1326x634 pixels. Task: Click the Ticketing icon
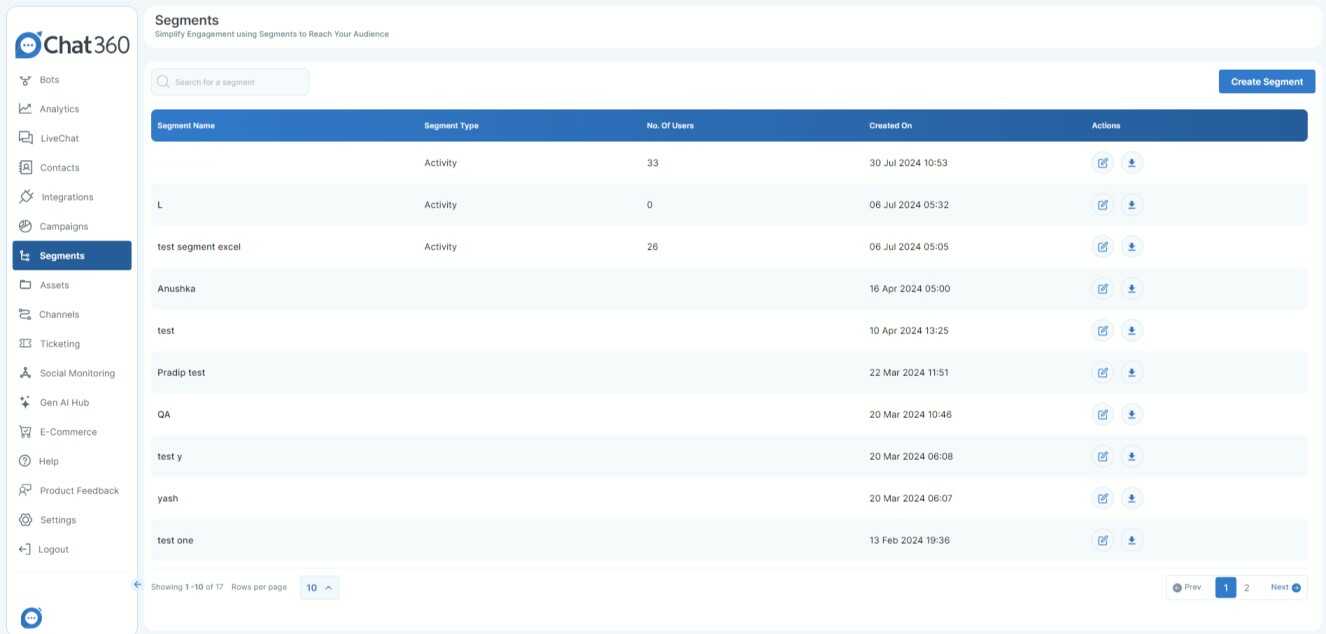[25, 343]
